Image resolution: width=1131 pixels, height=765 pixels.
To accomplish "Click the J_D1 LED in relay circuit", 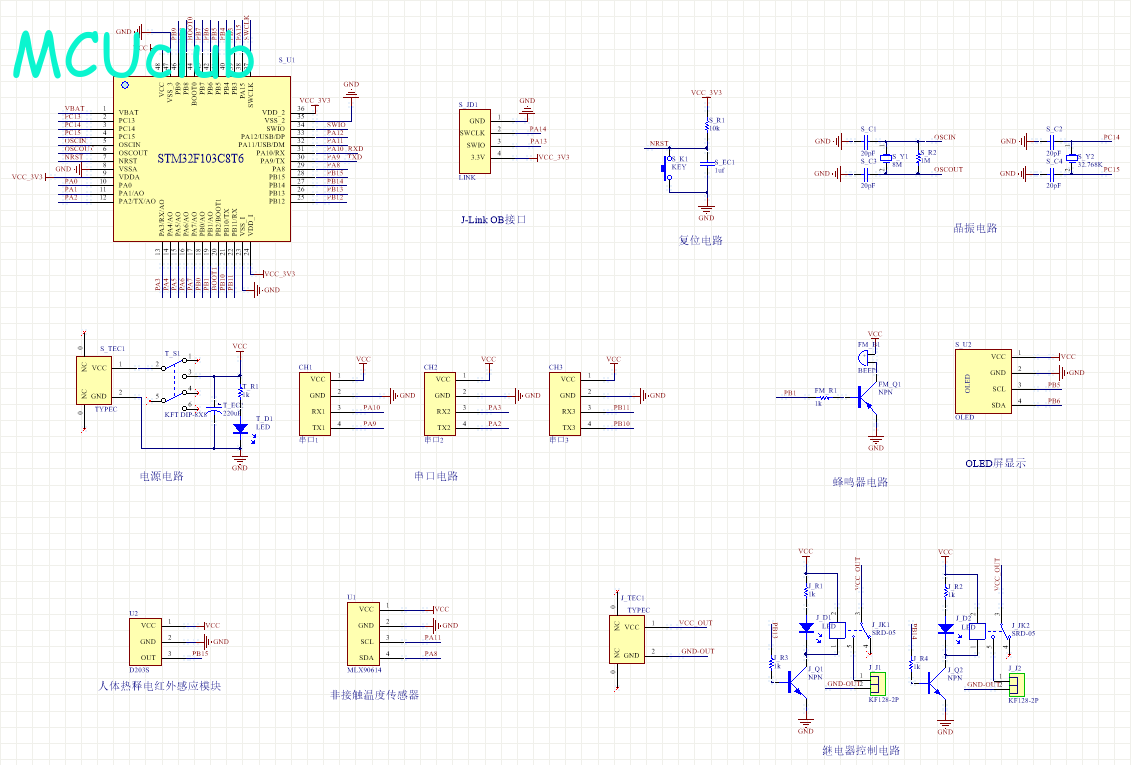I will (x=806, y=628).
